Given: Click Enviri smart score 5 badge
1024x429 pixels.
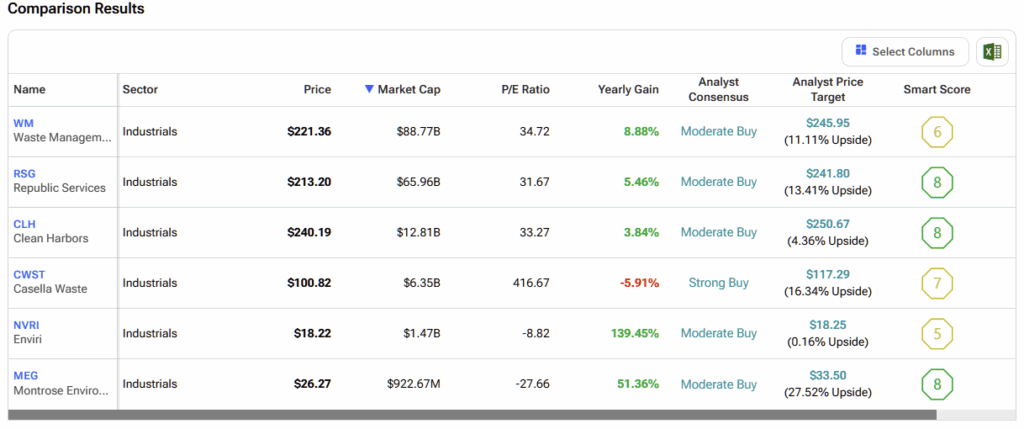Looking at the screenshot, I should tap(937, 334).
